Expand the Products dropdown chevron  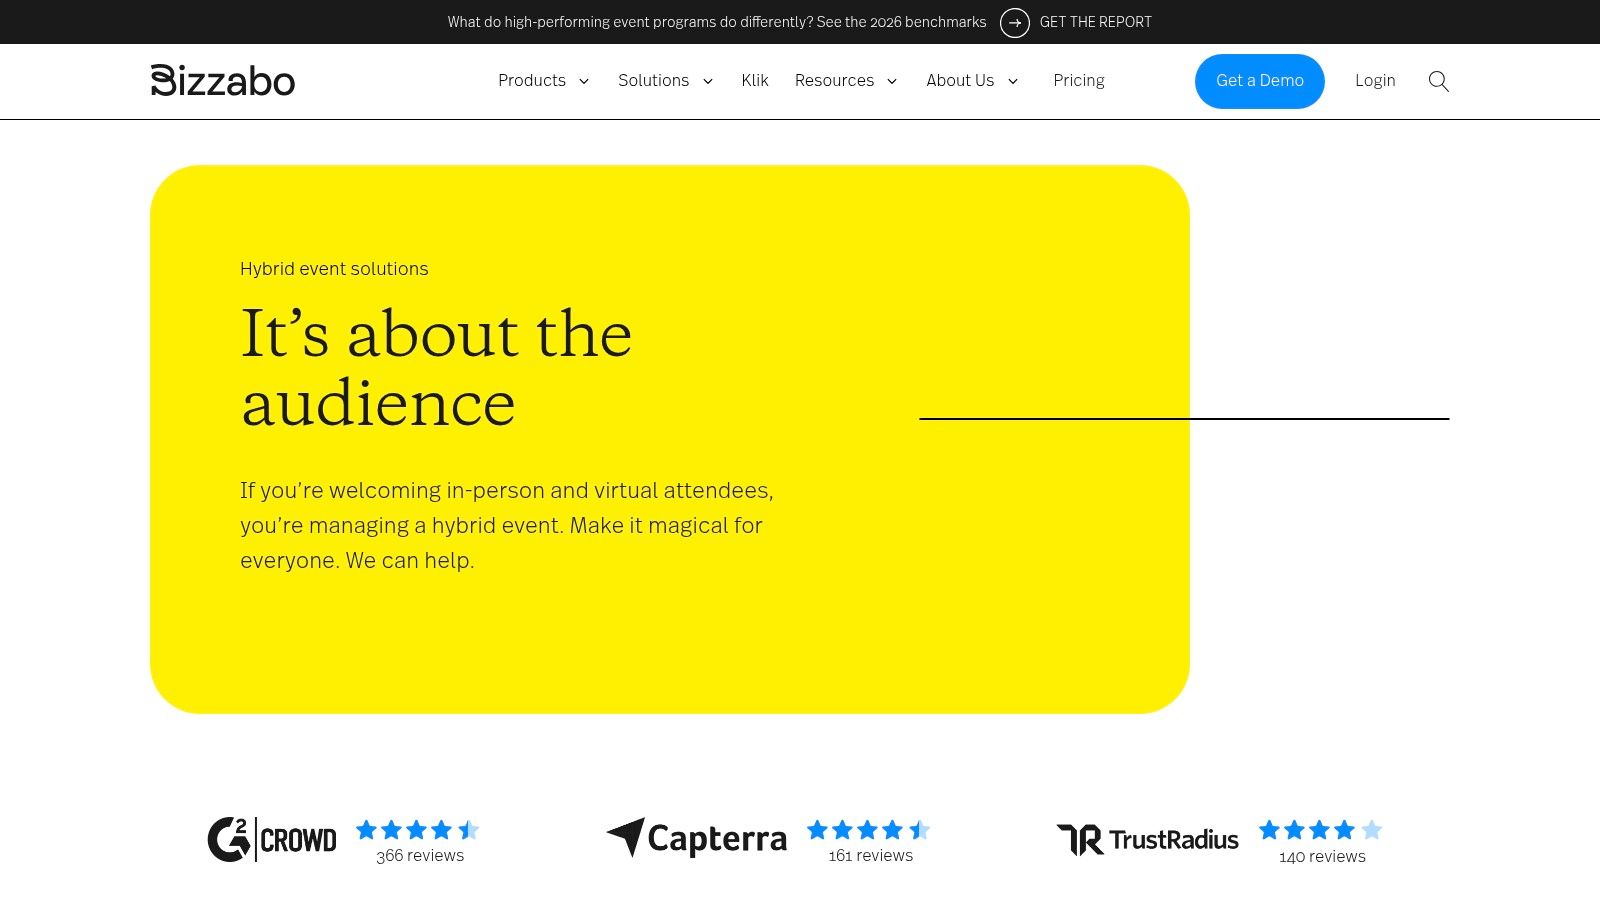(x=584, y=81)
